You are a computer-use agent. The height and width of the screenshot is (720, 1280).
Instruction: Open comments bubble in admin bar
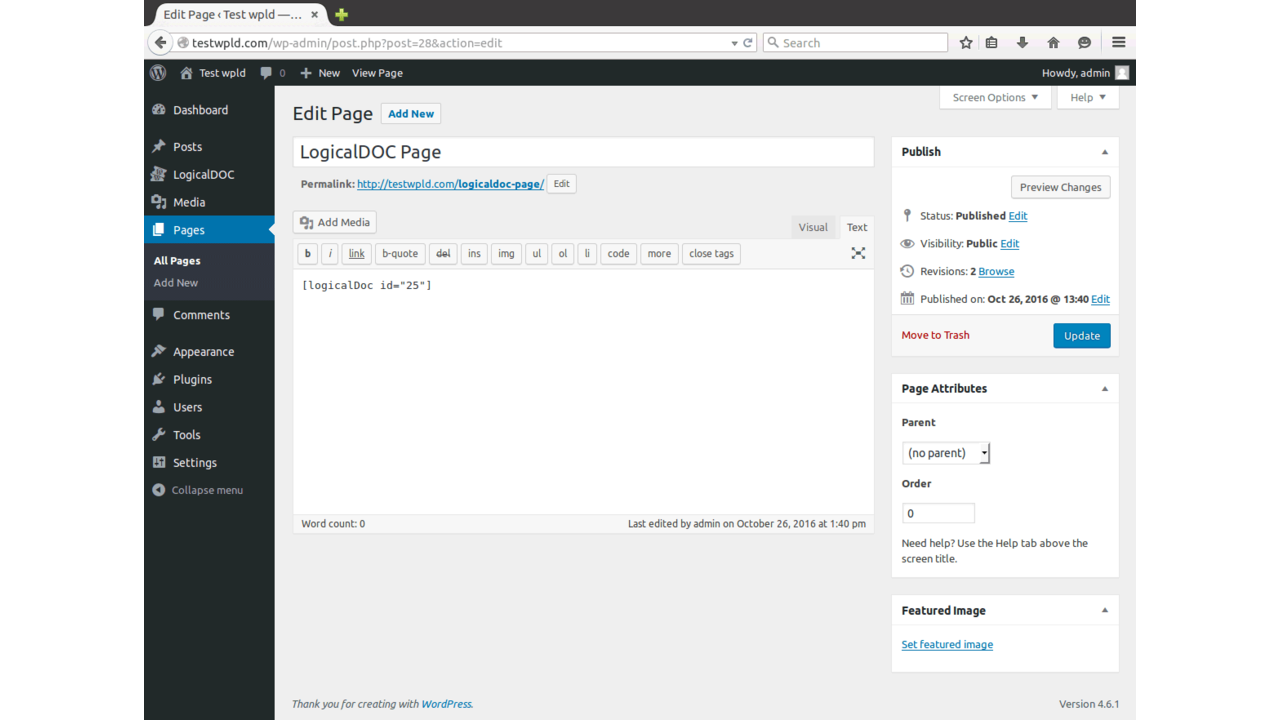pyautogui.click(x=272, y=73)
